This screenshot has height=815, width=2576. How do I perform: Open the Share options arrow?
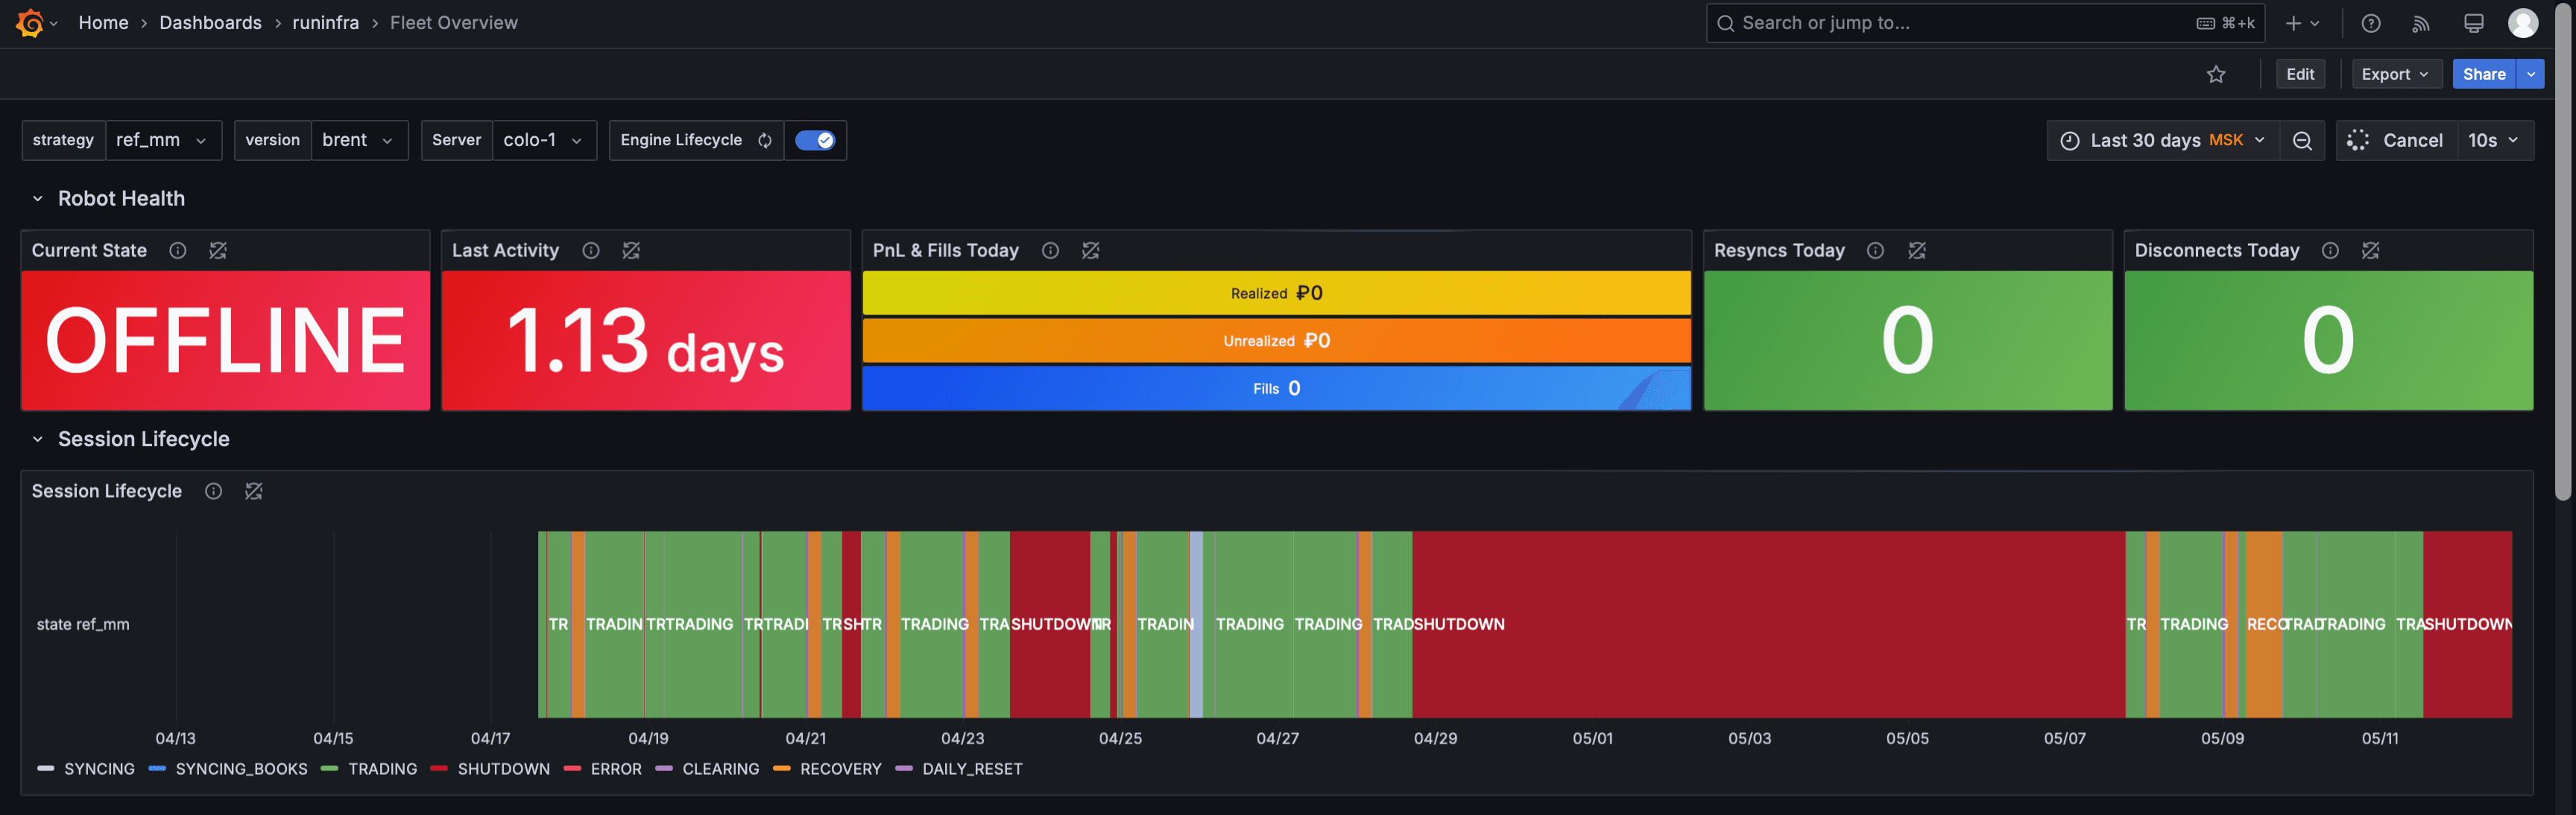coord(2531,74)
